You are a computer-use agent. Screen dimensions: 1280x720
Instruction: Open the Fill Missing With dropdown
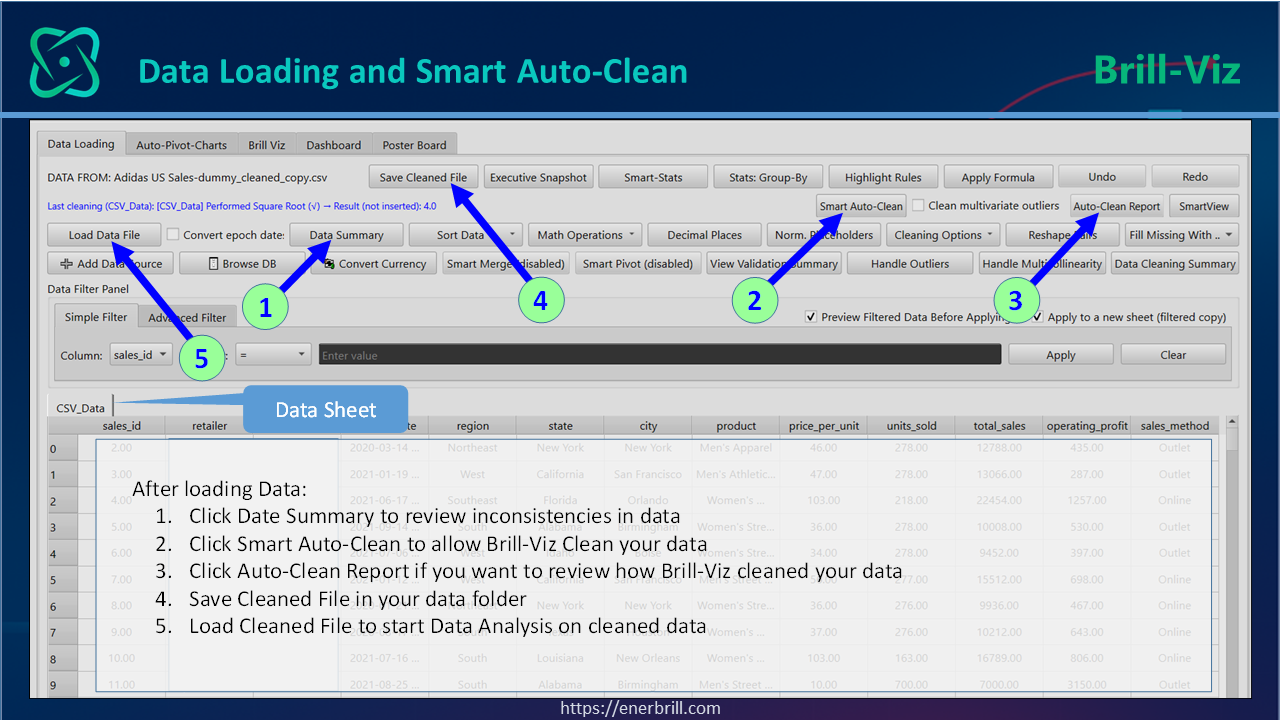click(1181, 235)
